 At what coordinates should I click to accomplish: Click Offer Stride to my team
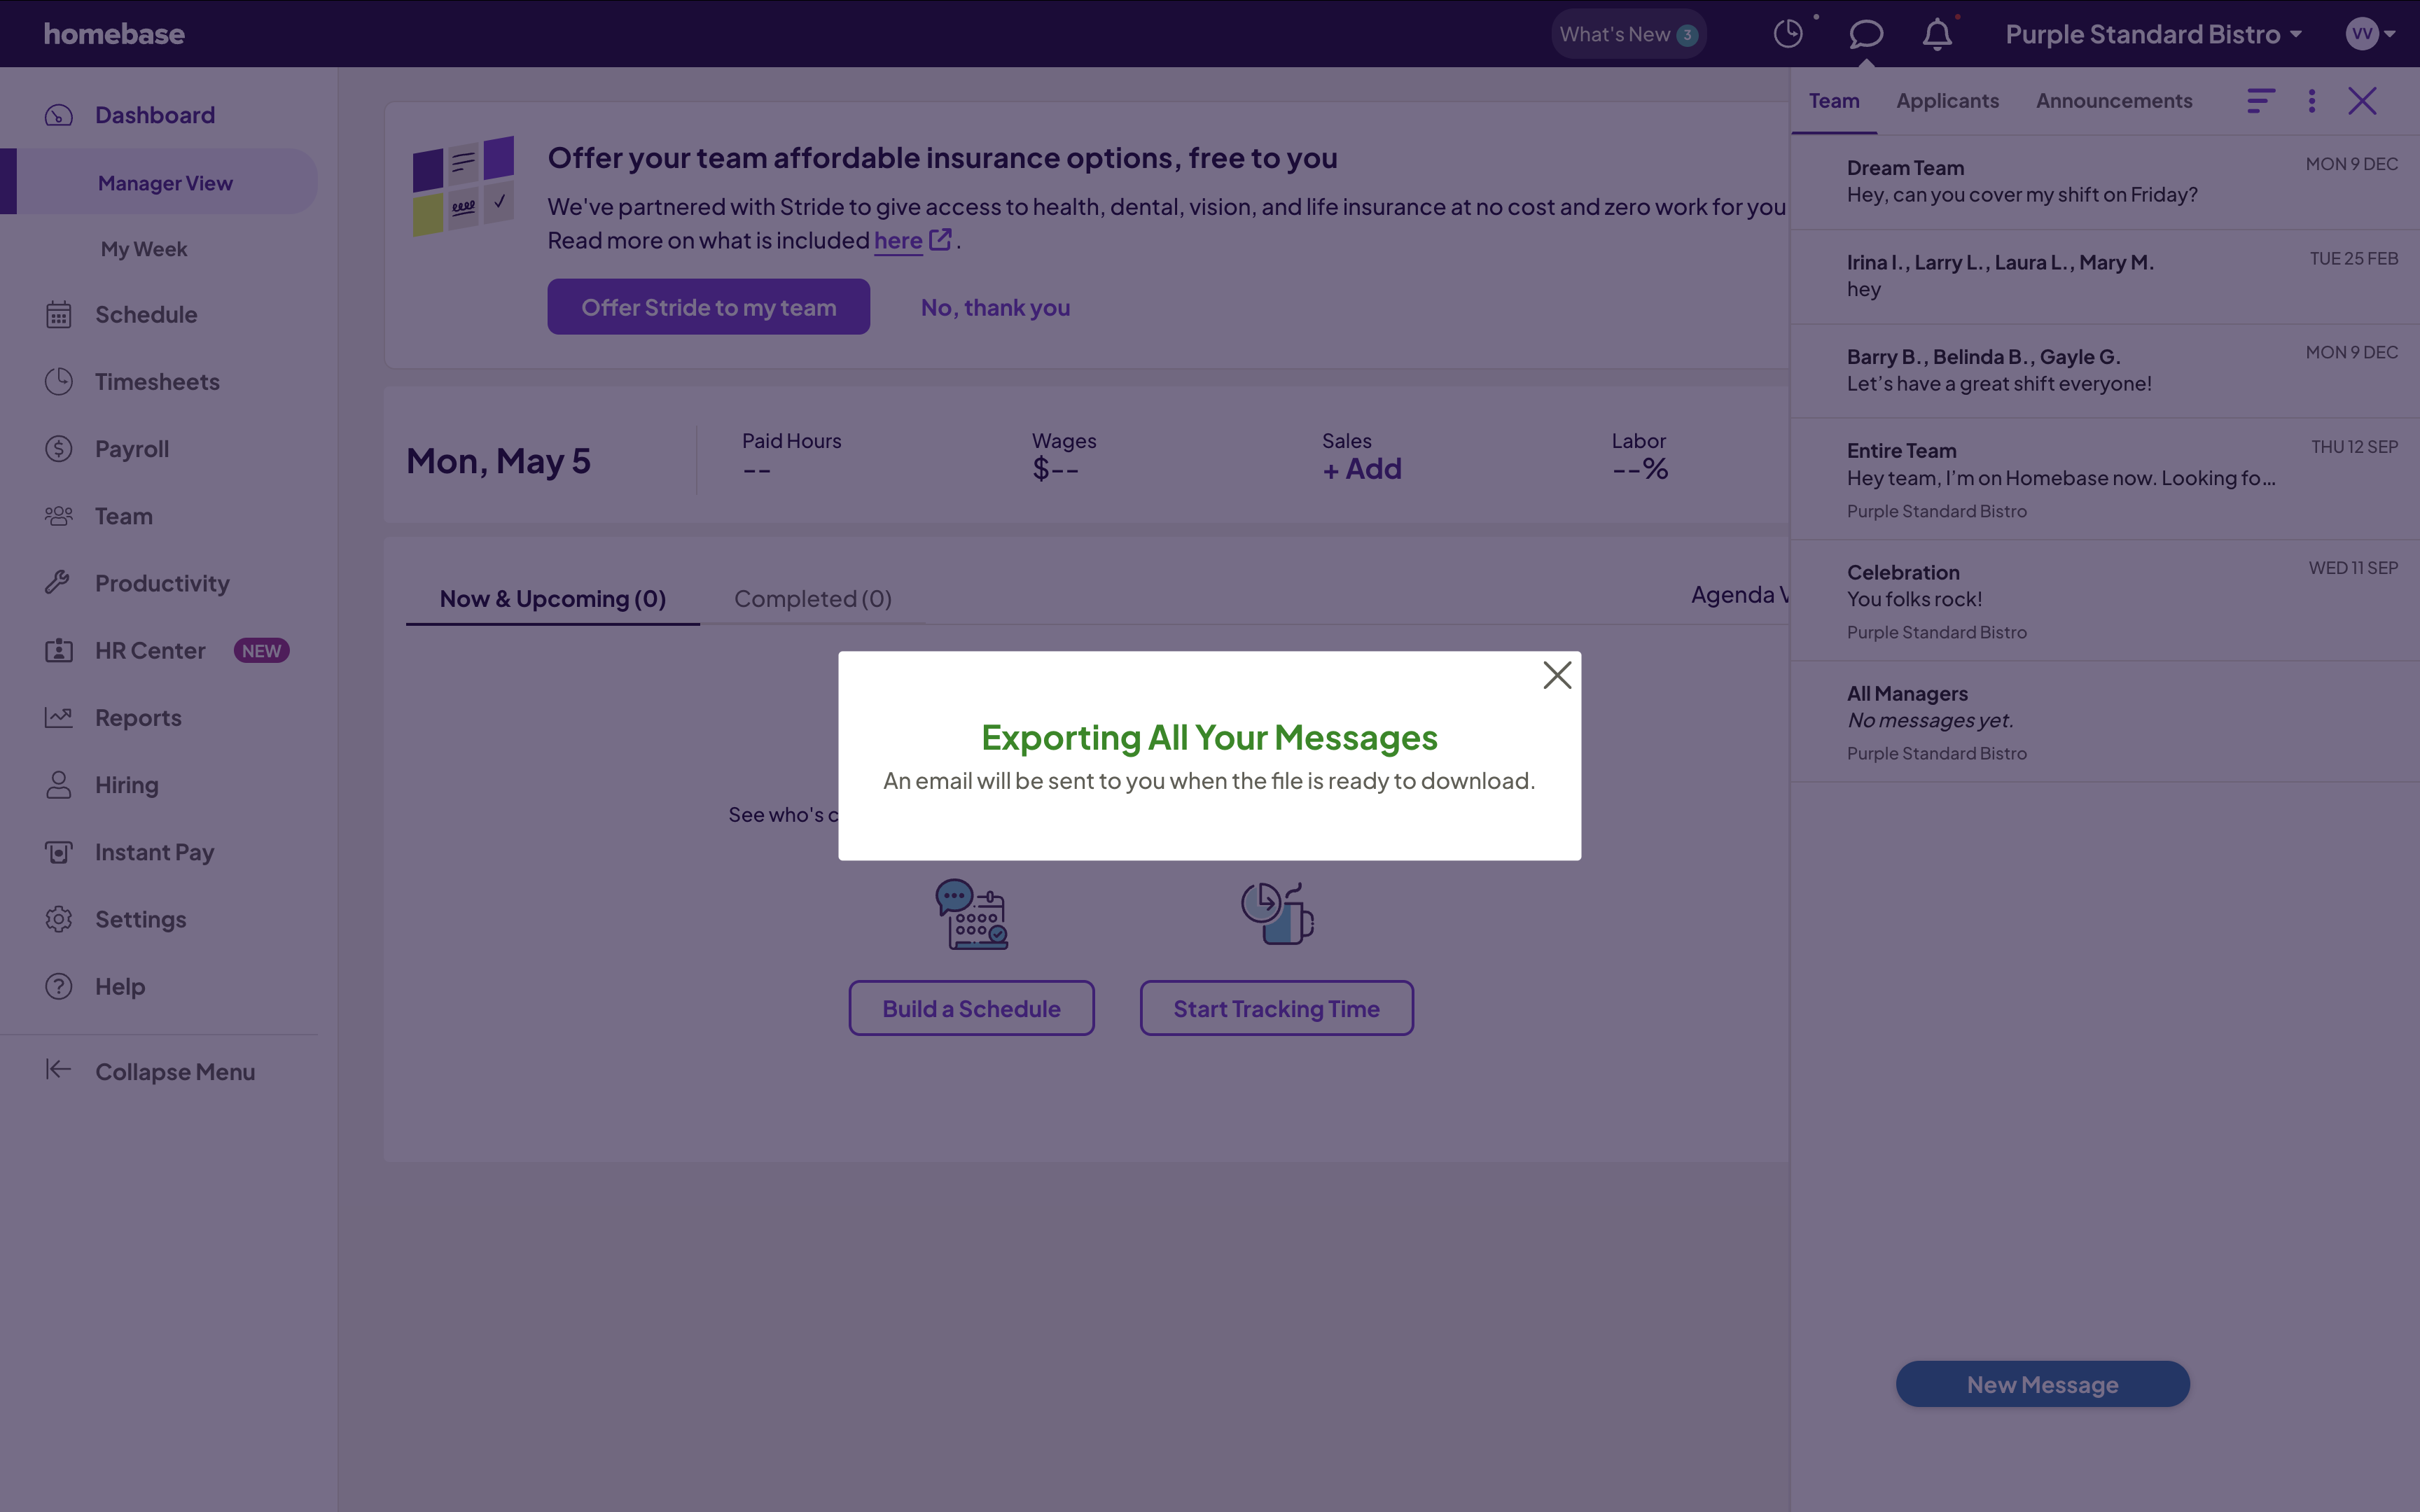(x=708, y=306)
